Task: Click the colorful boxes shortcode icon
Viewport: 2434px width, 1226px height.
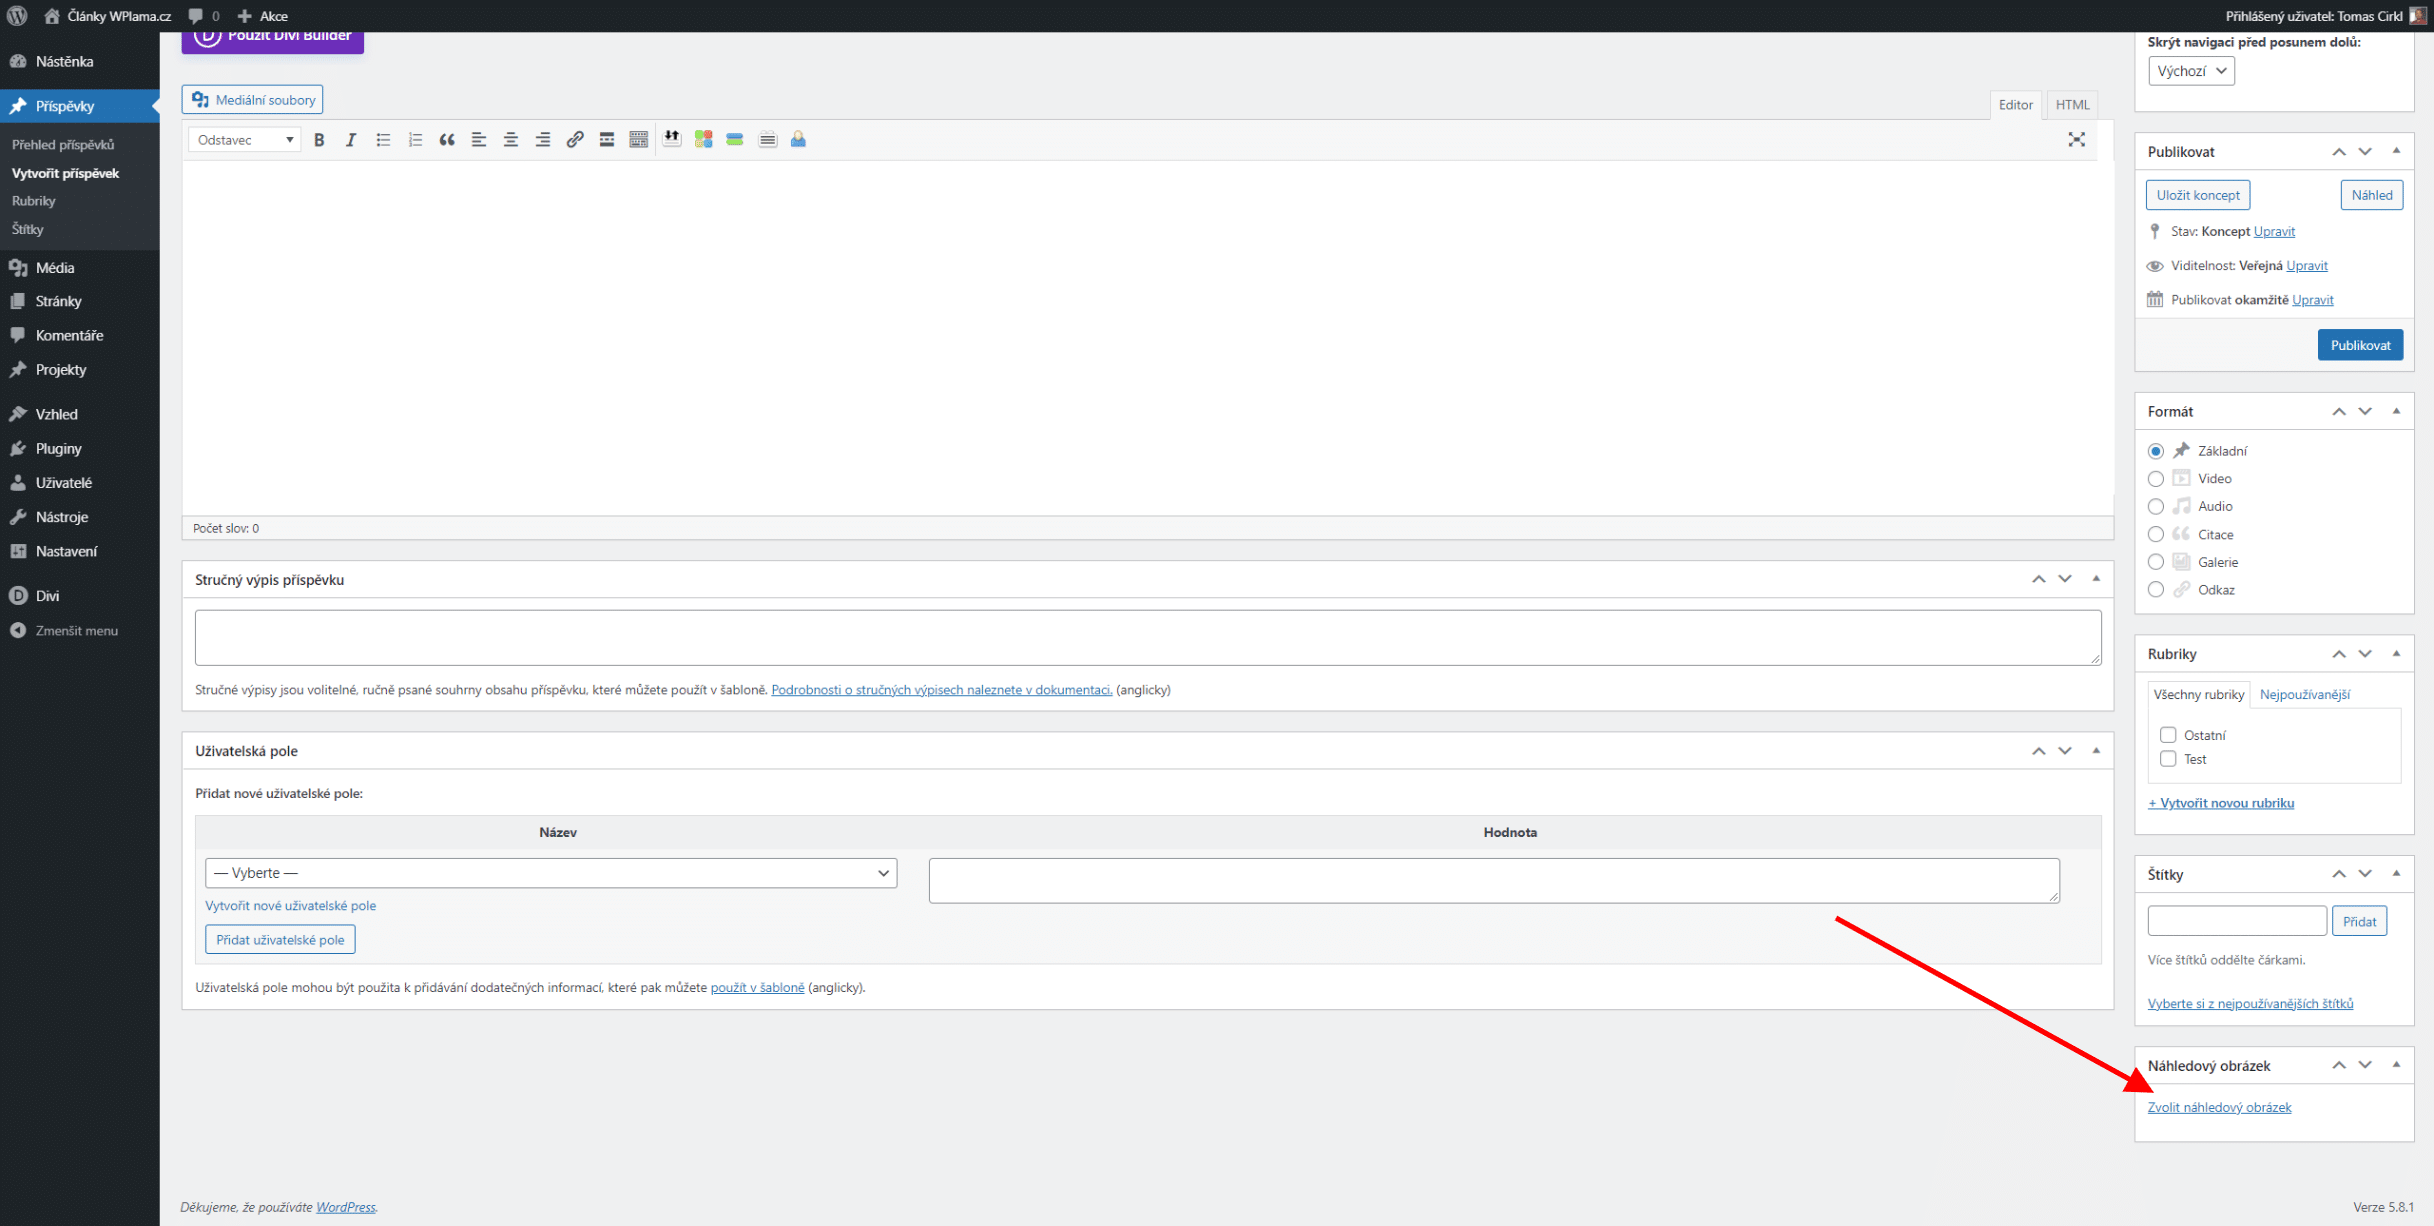Action: pos(704,139)
